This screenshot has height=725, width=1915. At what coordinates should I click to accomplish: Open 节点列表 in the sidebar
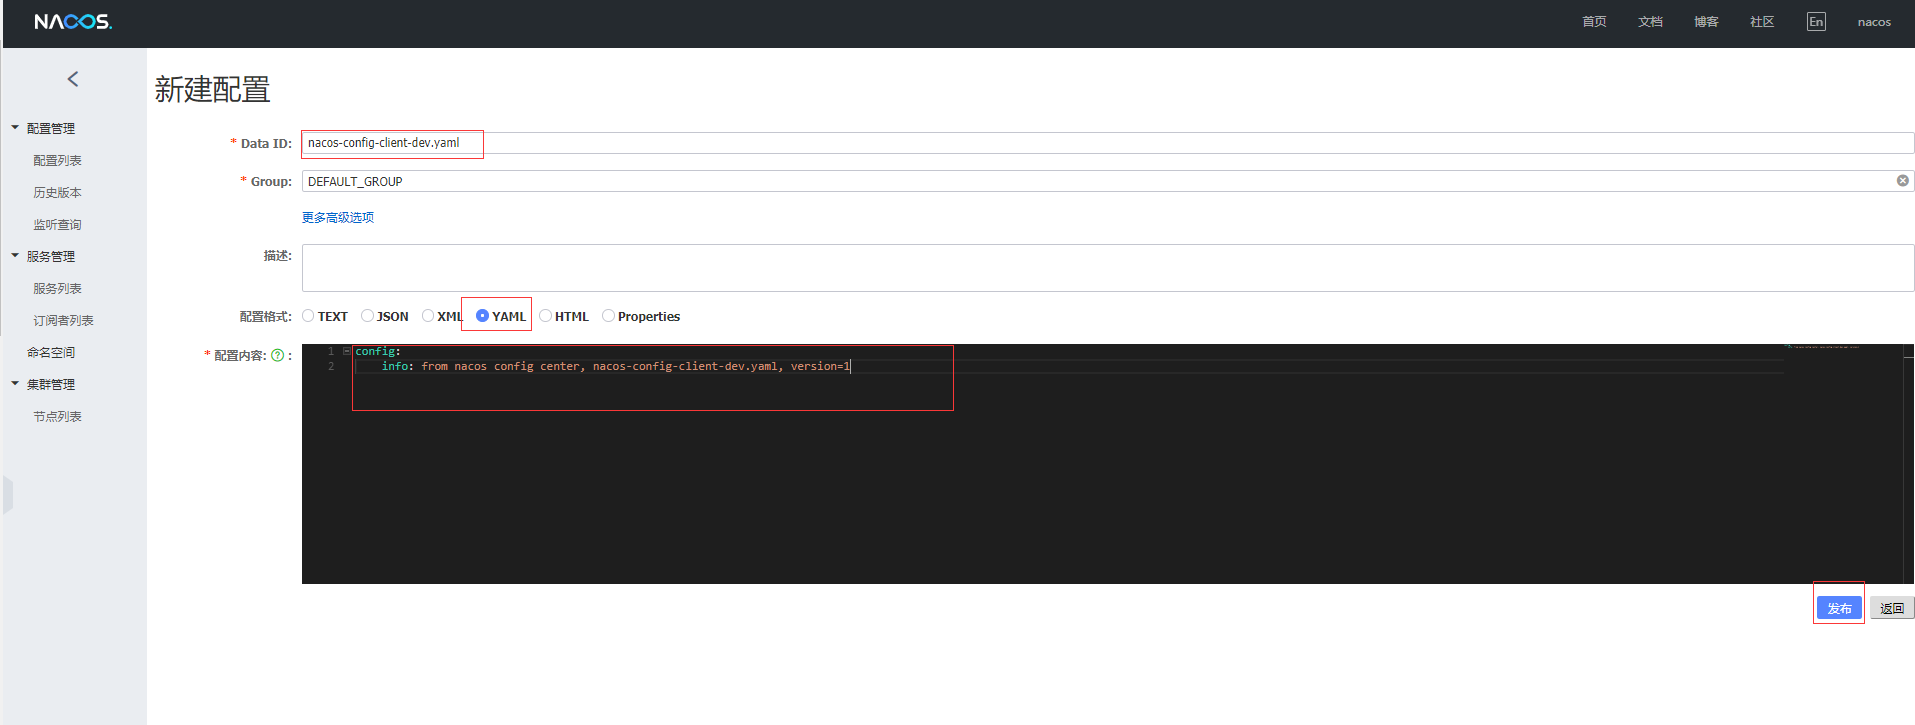coord(58,417)
